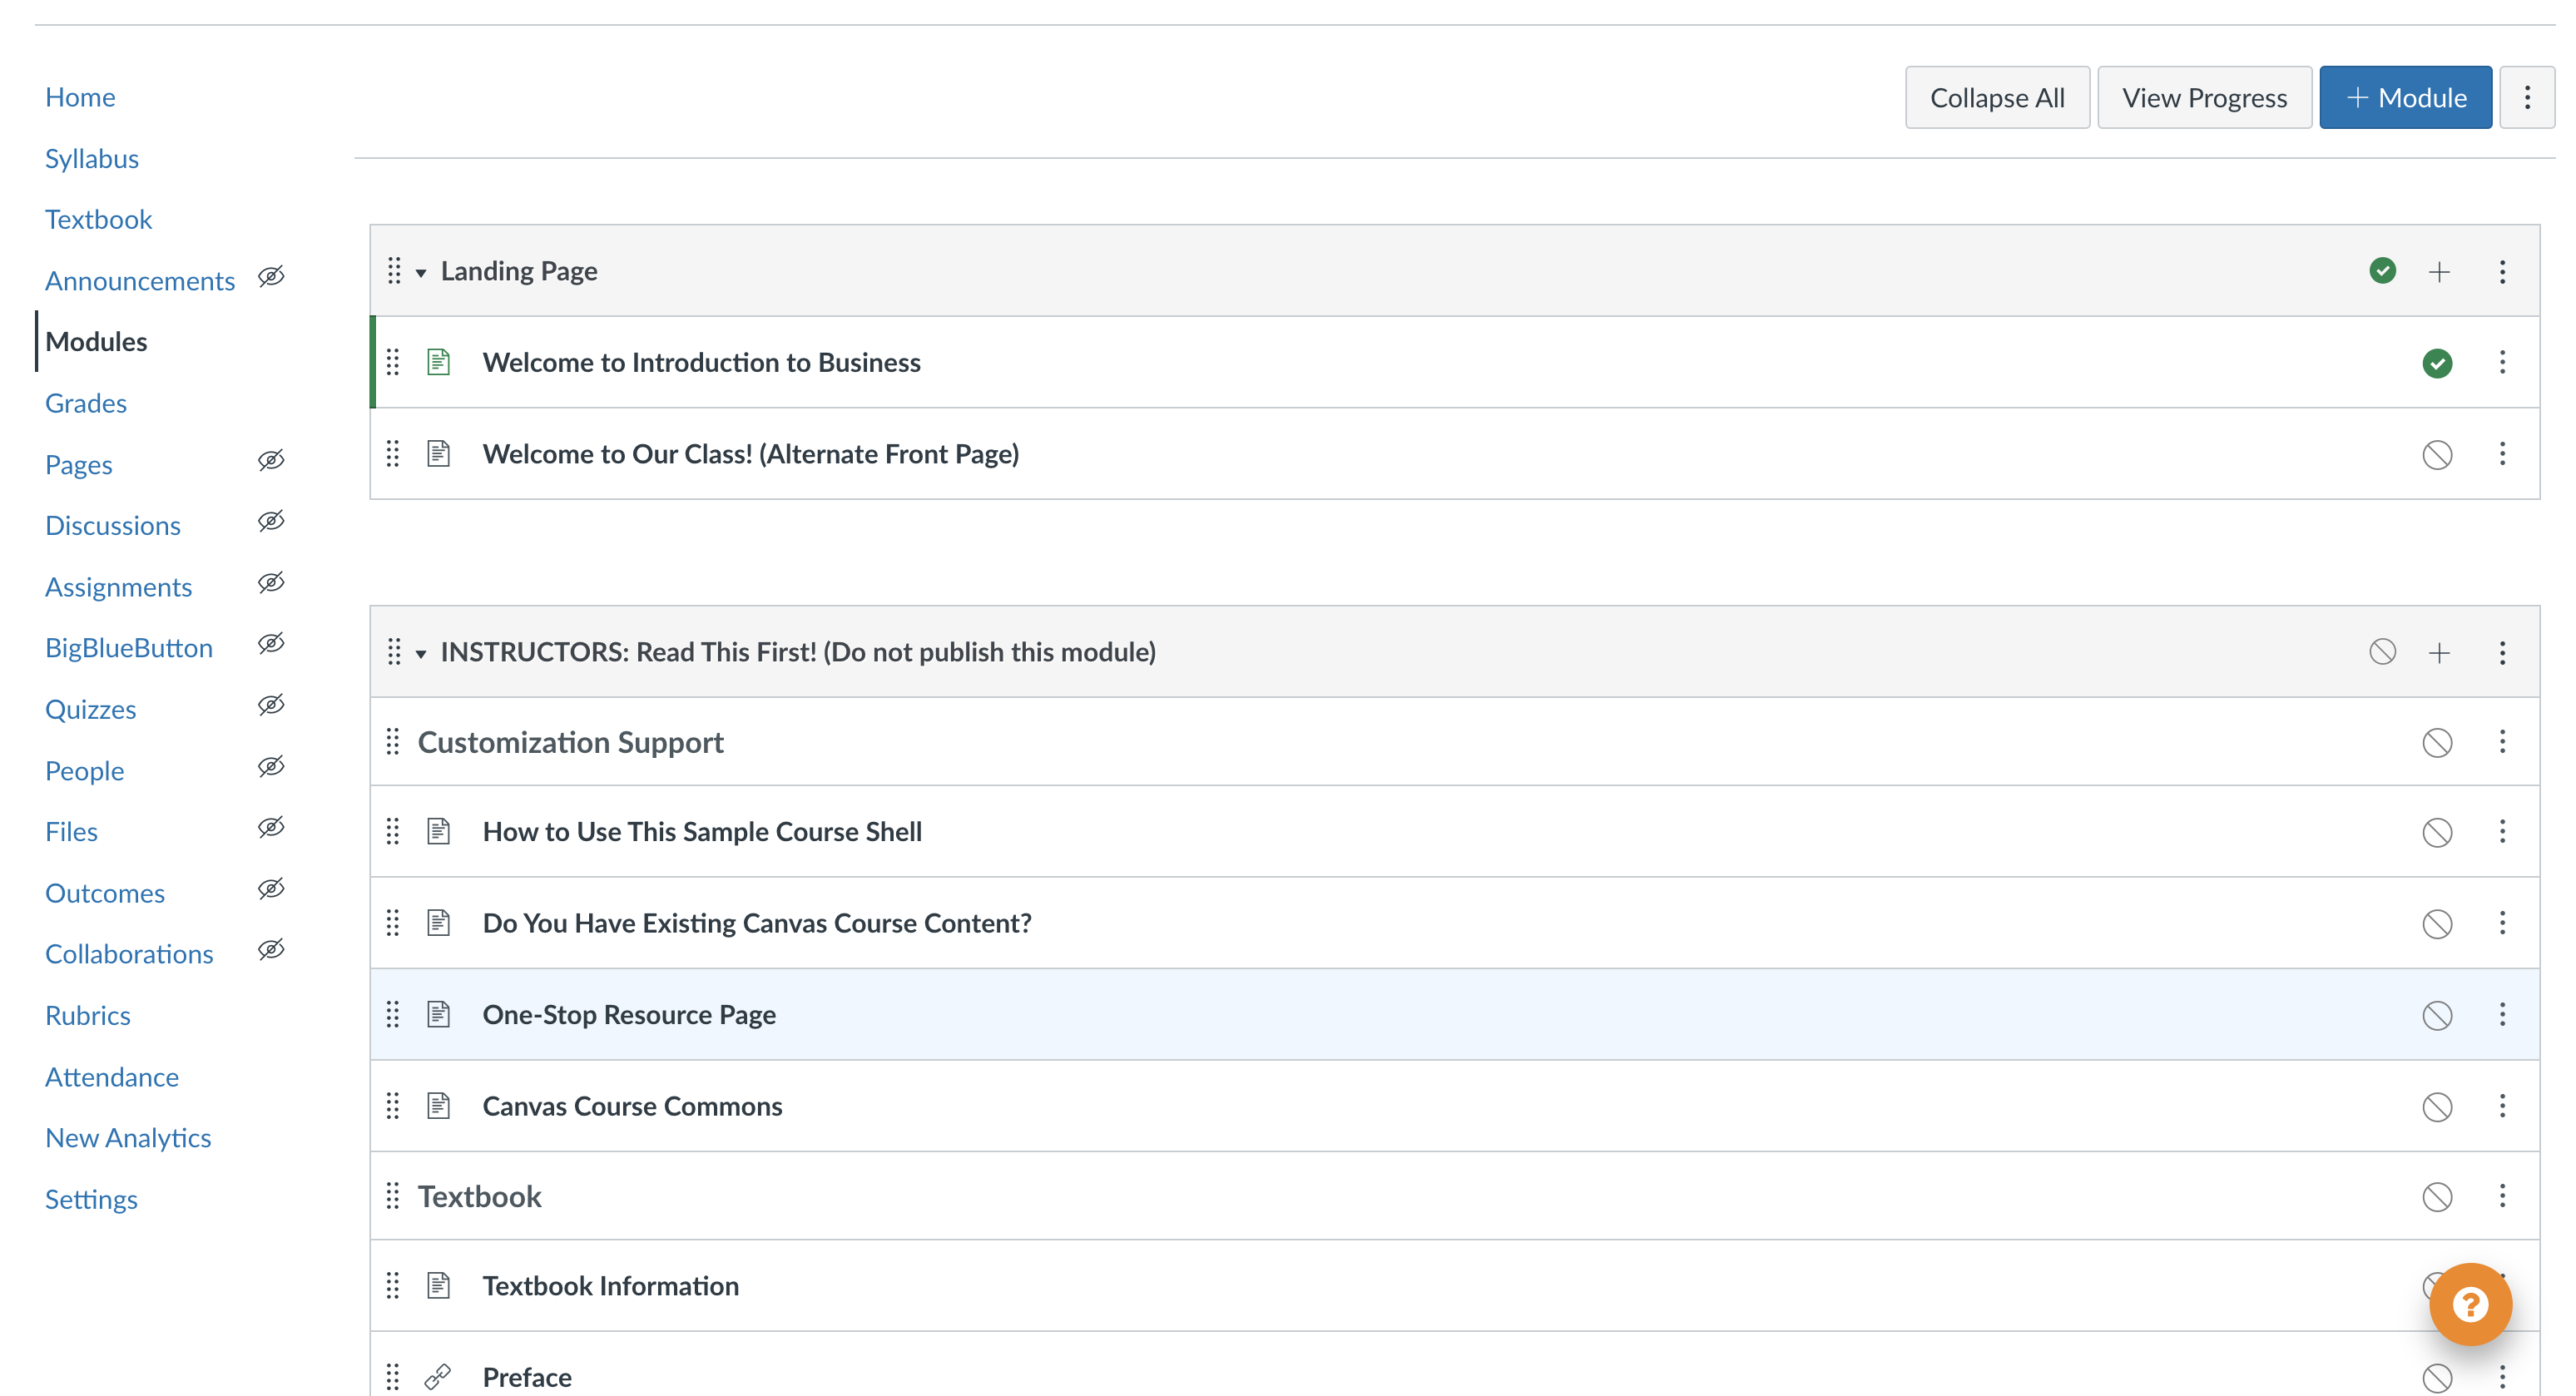Grab drag handle of Canvas Course Commons item
The height and width of the screenshot is (1396, 2576).
click(x=393, y=1106)
